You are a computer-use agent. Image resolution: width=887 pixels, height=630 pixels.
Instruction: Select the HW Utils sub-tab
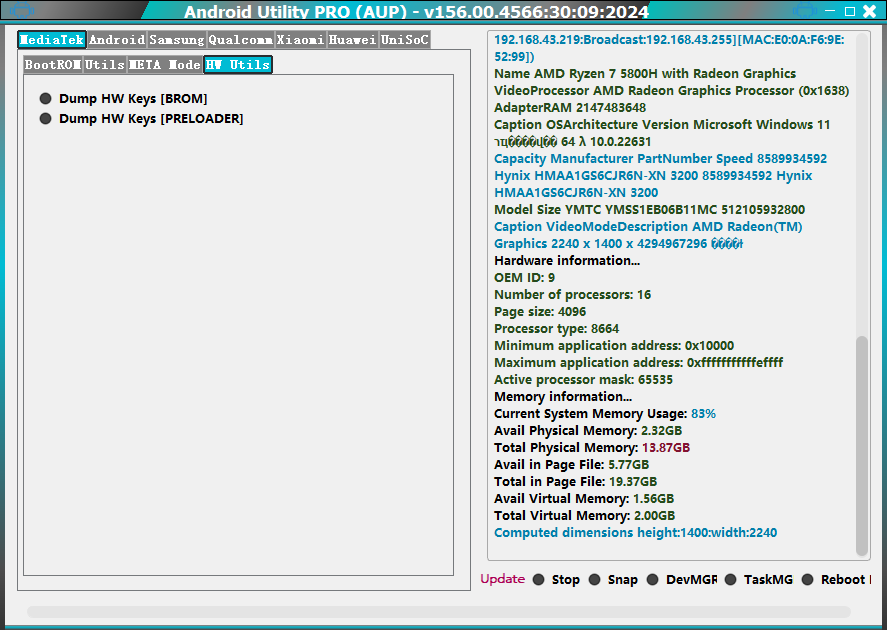(238, 64)
